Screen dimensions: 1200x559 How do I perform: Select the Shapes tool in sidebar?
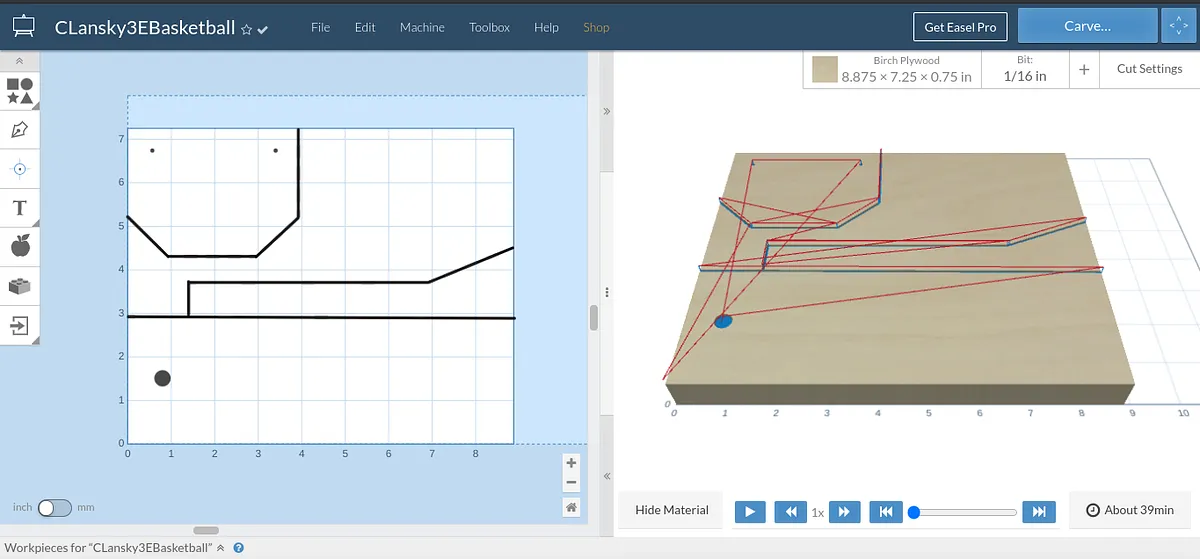[20, 91]
